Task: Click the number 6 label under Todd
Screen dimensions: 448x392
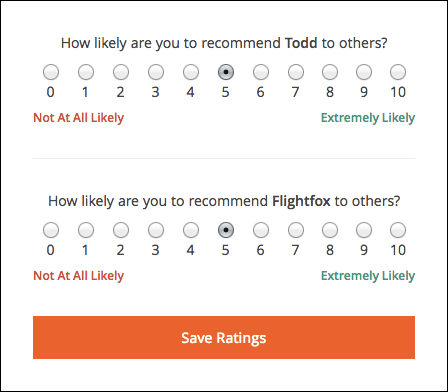Action: pyautogui.click(x=261, y=92)
